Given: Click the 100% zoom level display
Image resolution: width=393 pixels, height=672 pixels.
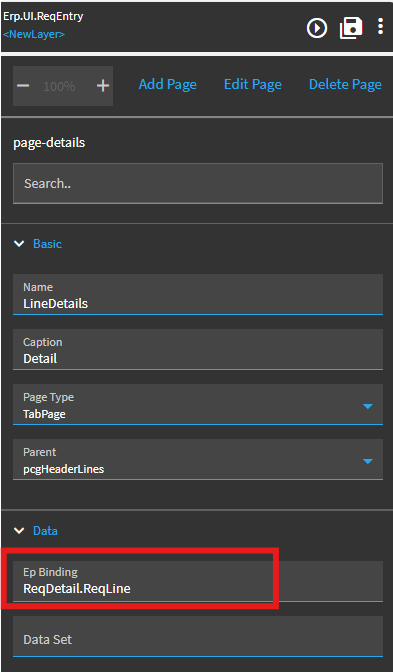Looking at the screenshot, I should click(59, 86).
